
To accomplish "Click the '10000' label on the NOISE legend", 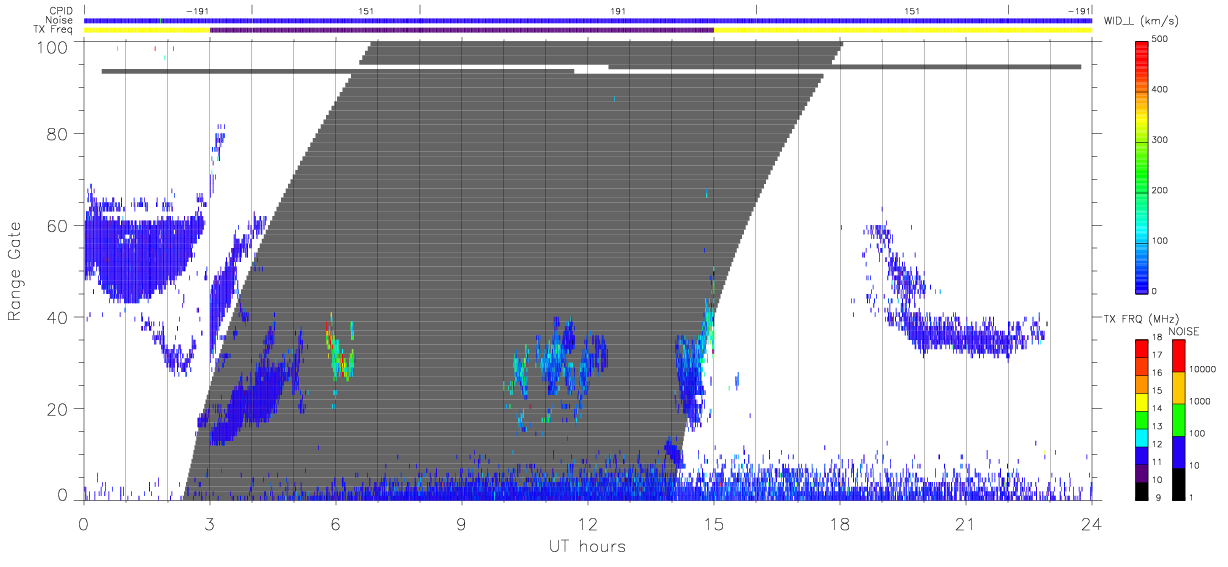I will [x=1203, y=369].
